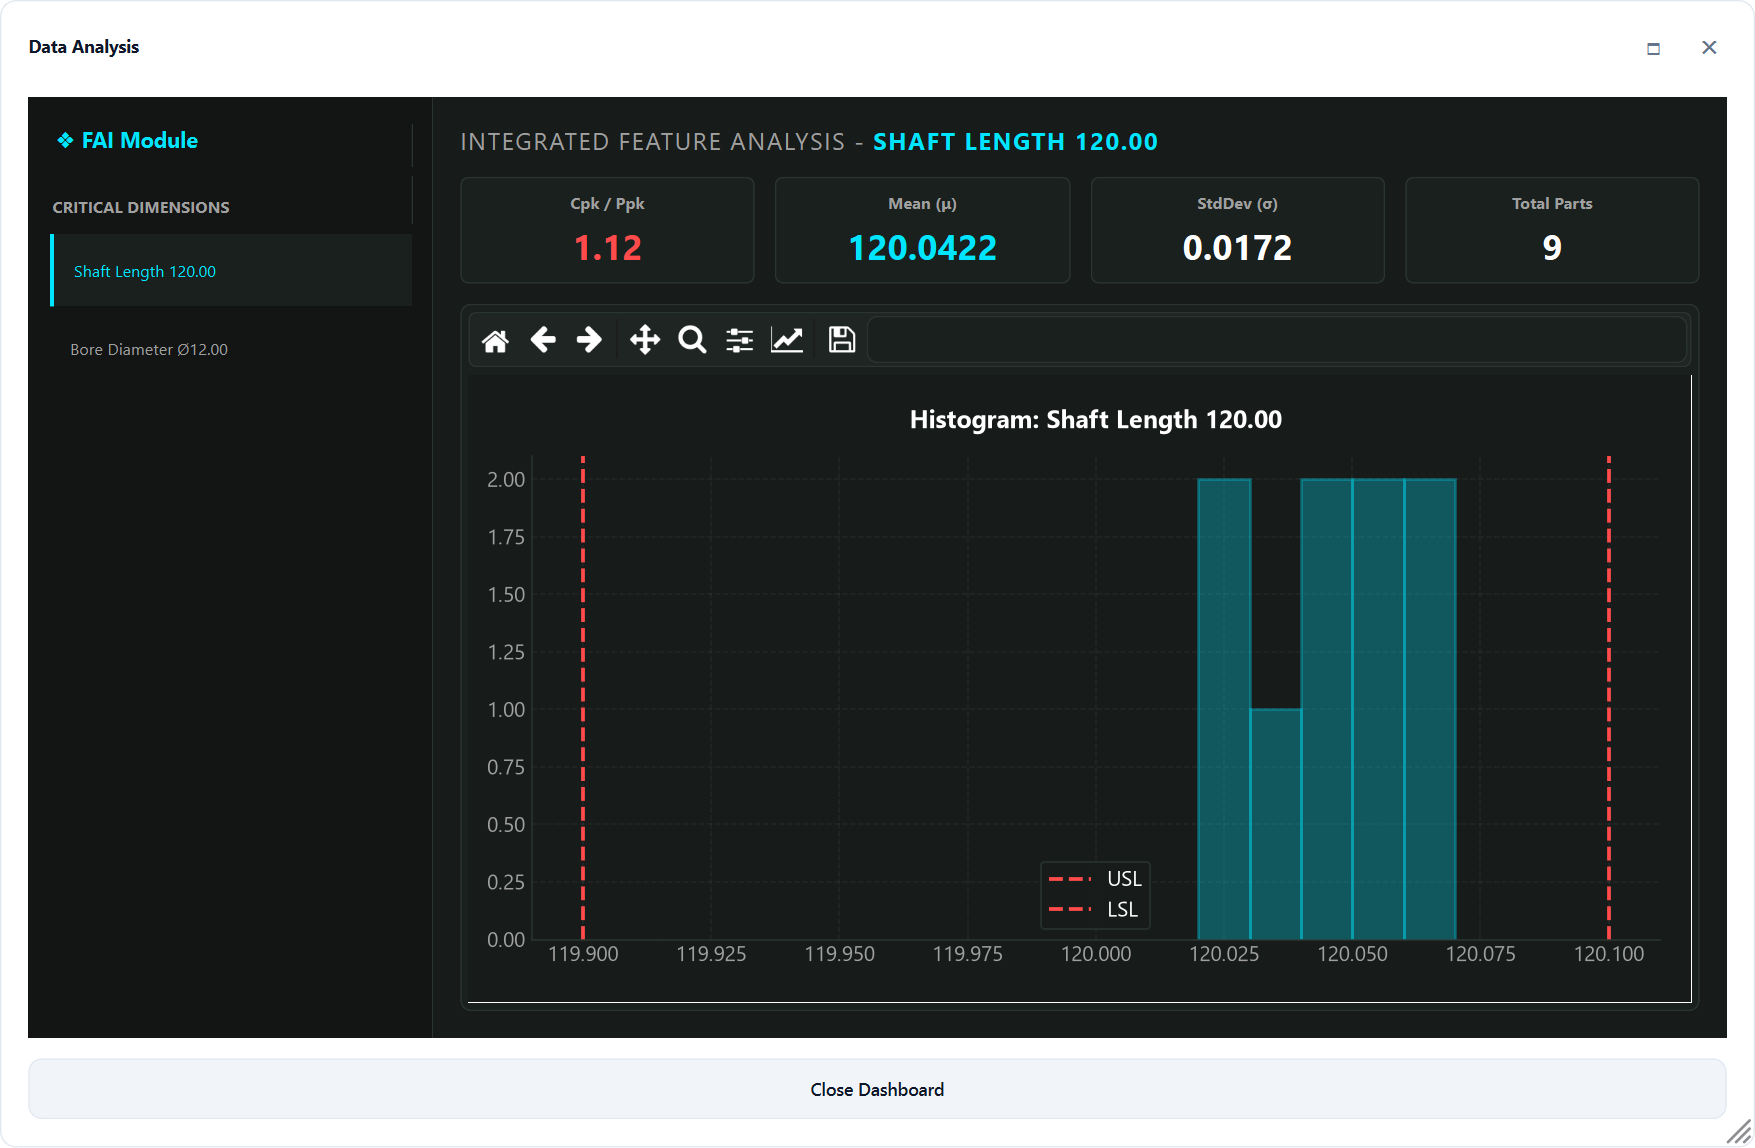Screen dimensions: 1755x1148
Task: Click the y-axis label 1.00
Action: 506,710
